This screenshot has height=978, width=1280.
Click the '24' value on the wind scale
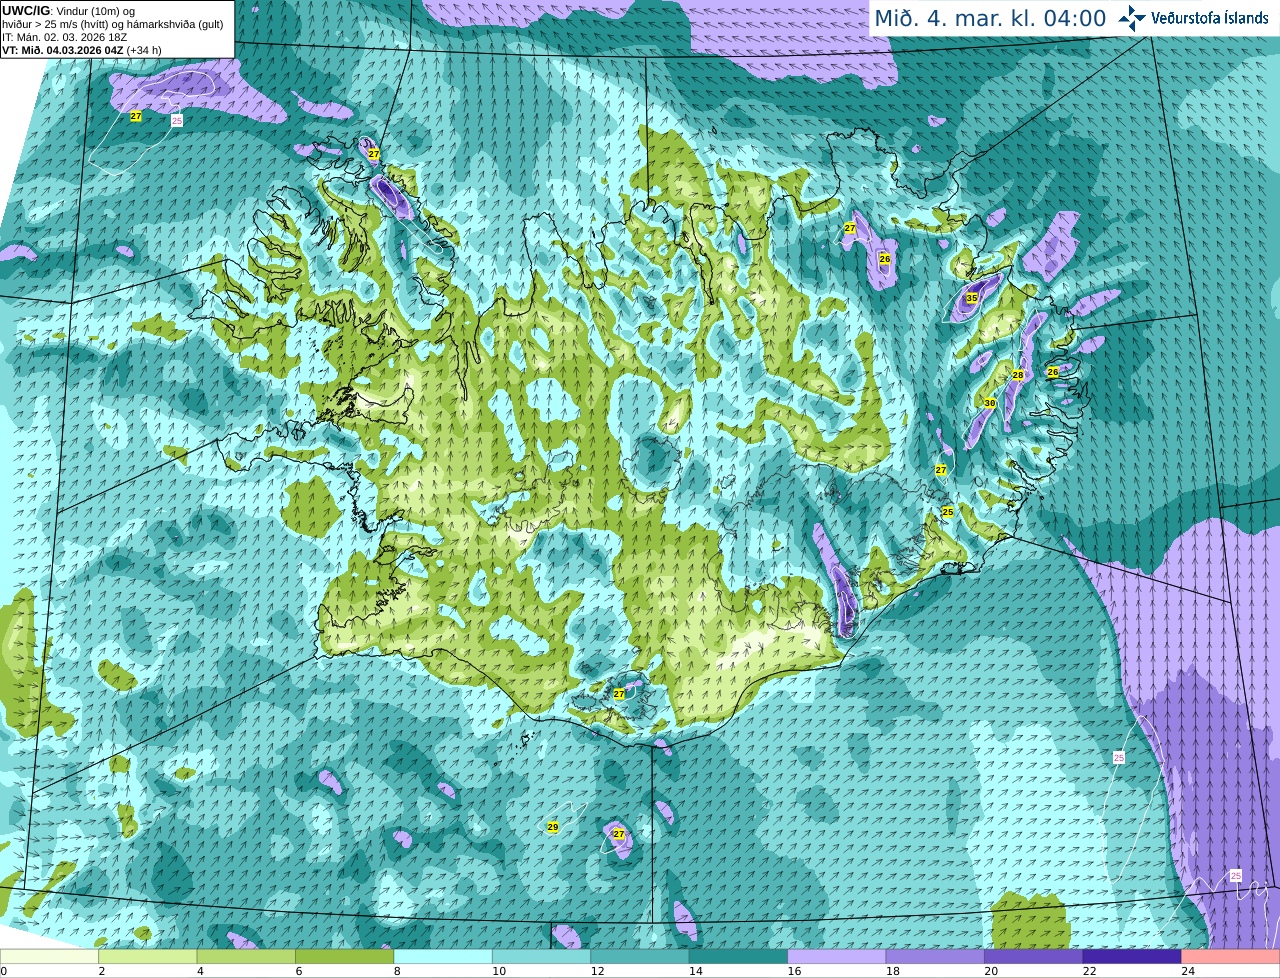coord(1189,971)
